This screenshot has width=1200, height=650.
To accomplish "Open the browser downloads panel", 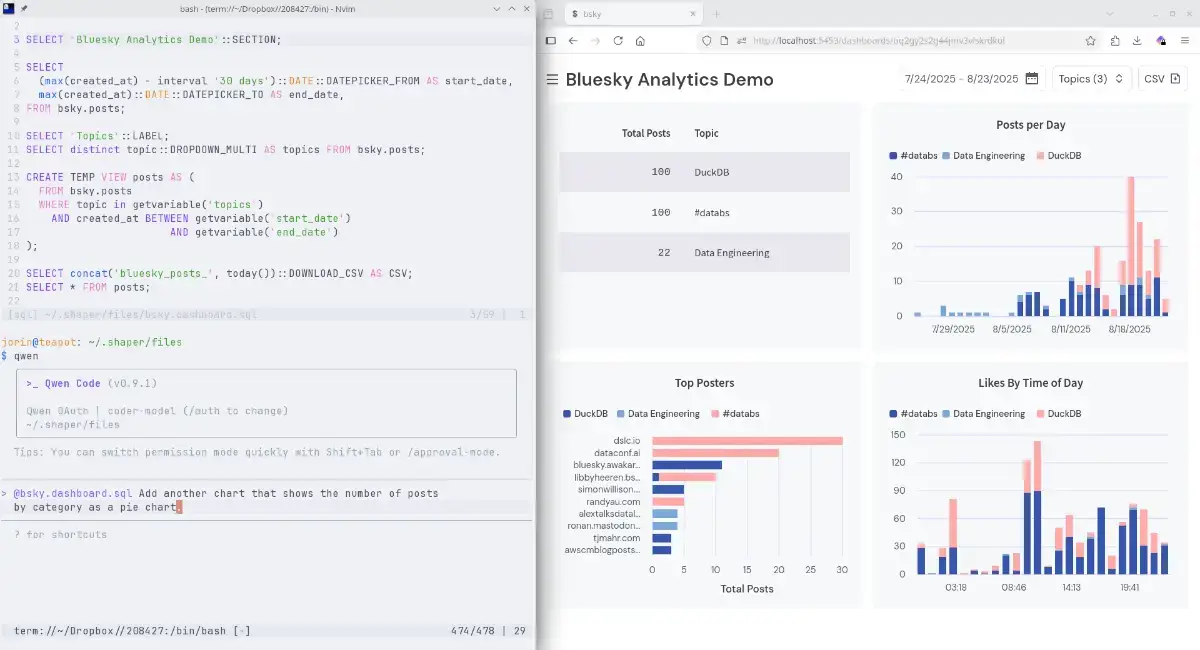I will point(1137,41).
